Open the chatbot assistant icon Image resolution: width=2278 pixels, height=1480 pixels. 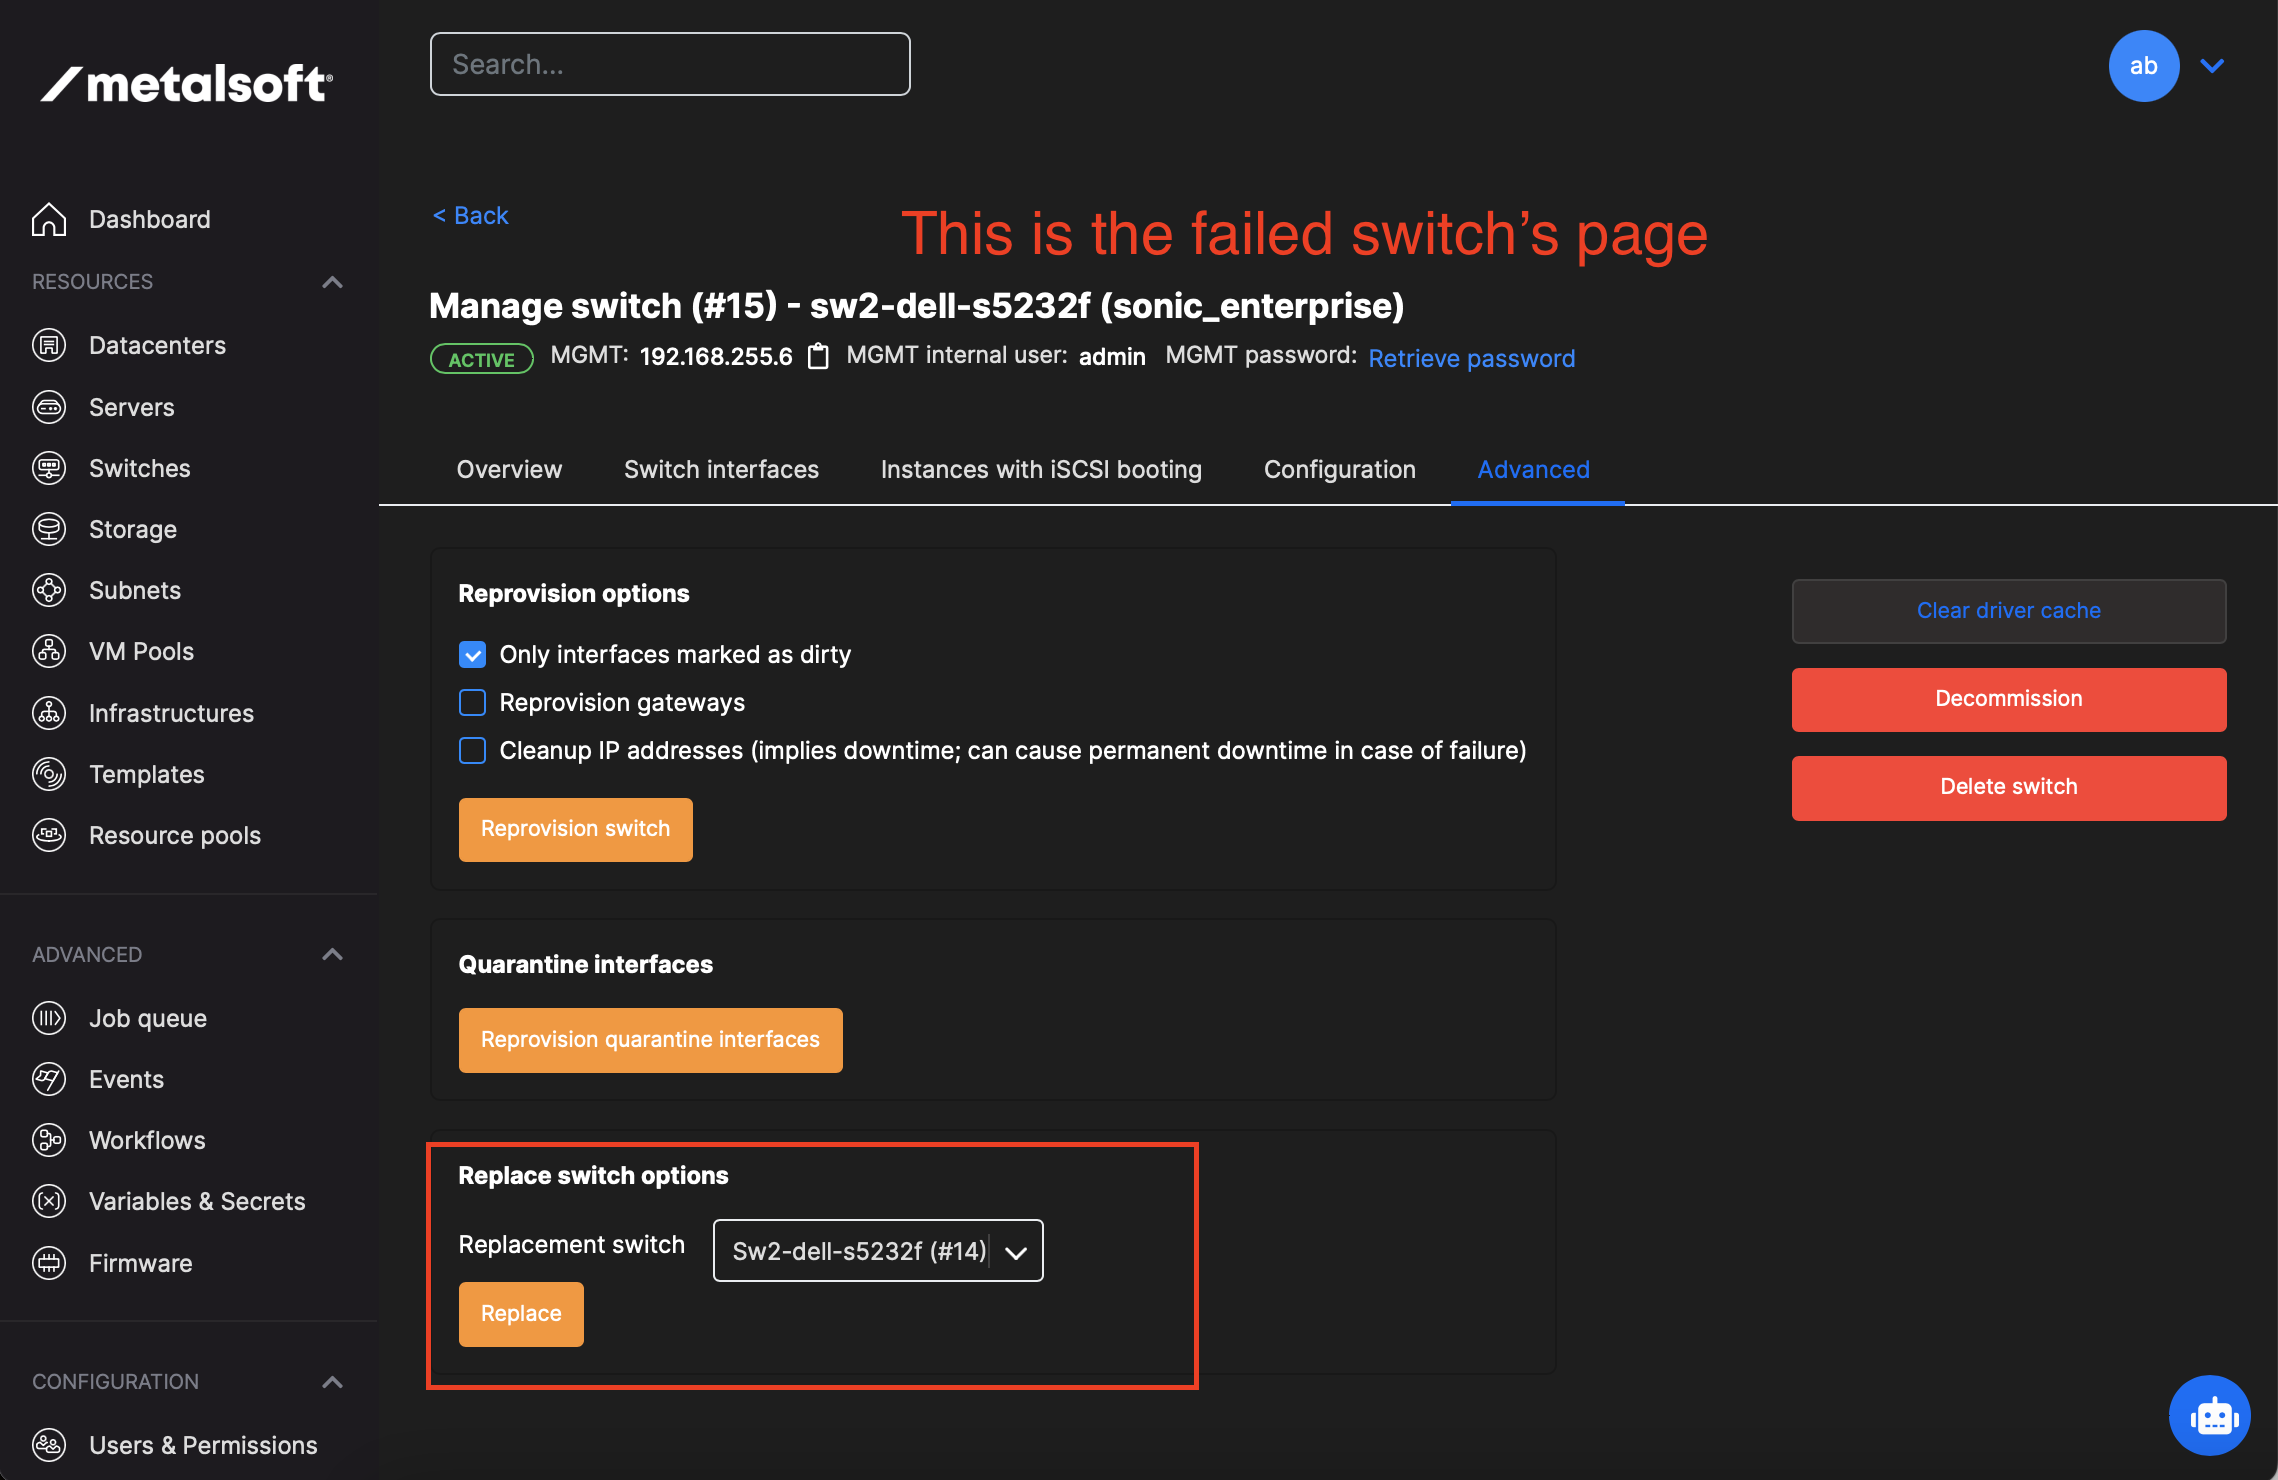(x=2210, y=1416)
